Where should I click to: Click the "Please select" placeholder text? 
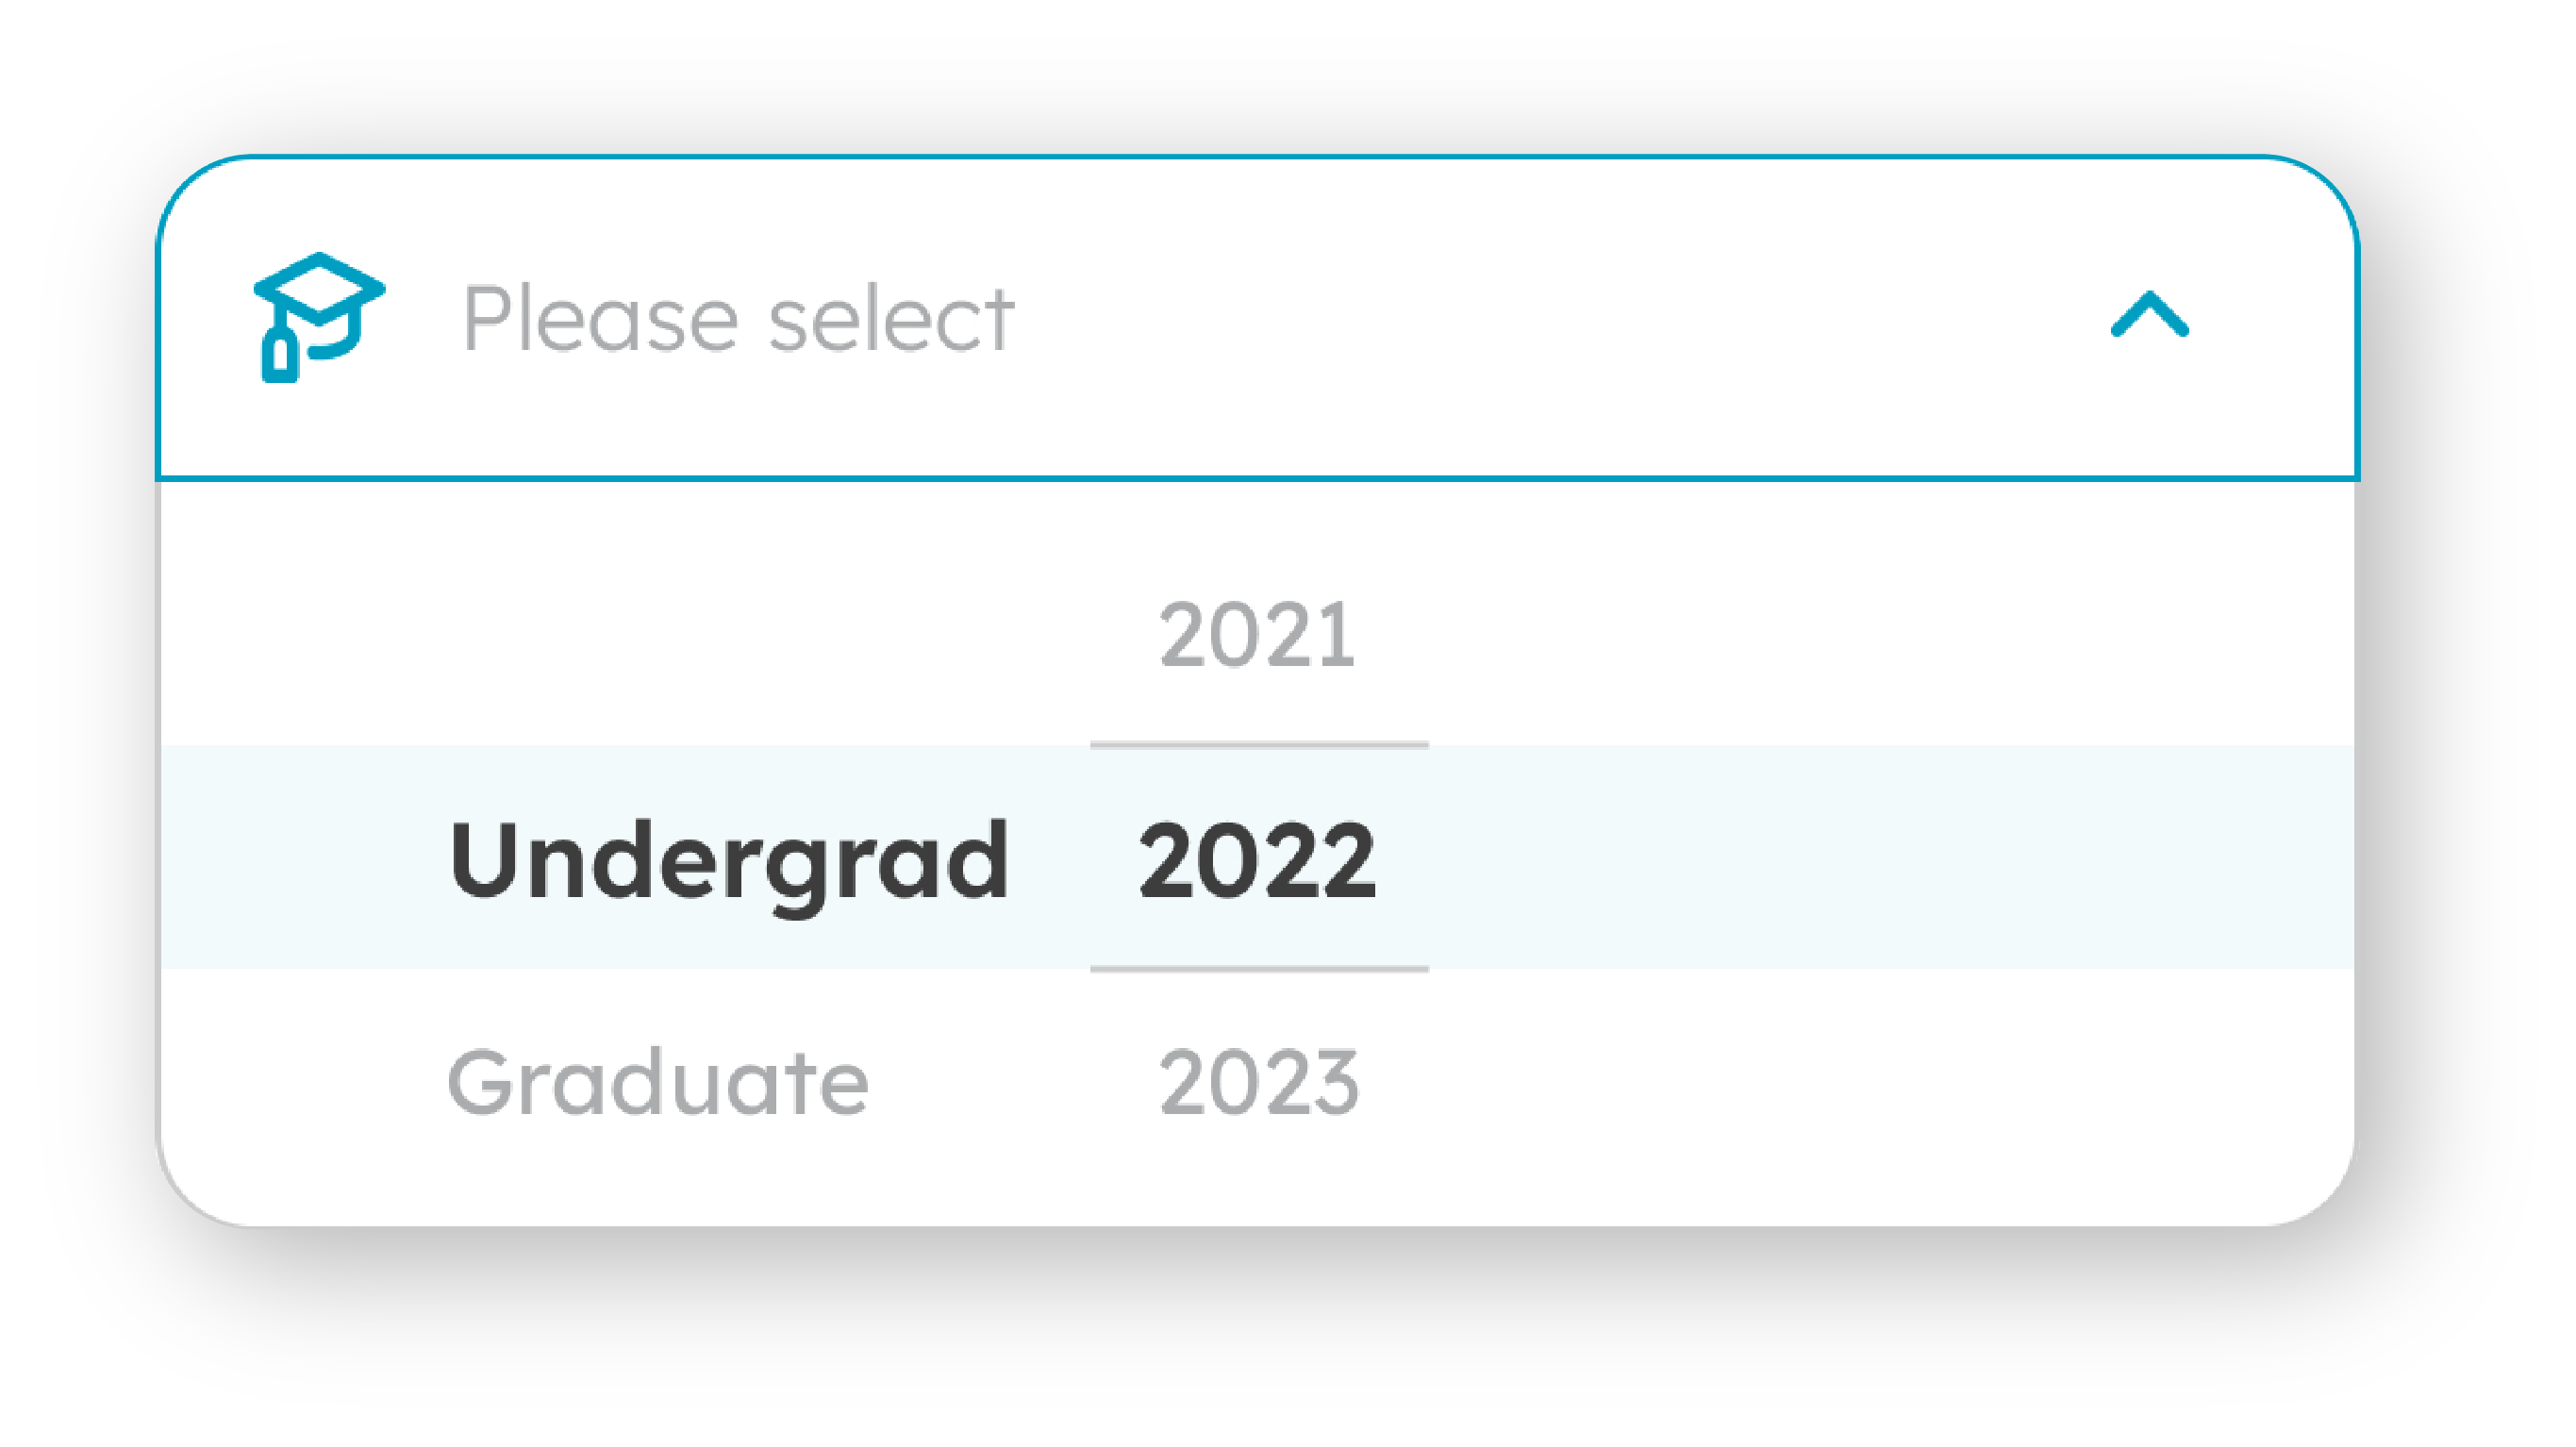coord(738,319)
